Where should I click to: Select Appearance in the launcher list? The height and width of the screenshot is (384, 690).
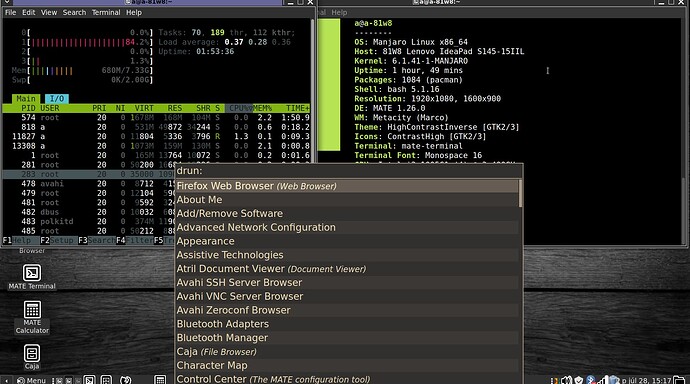[x=347, y=241]
